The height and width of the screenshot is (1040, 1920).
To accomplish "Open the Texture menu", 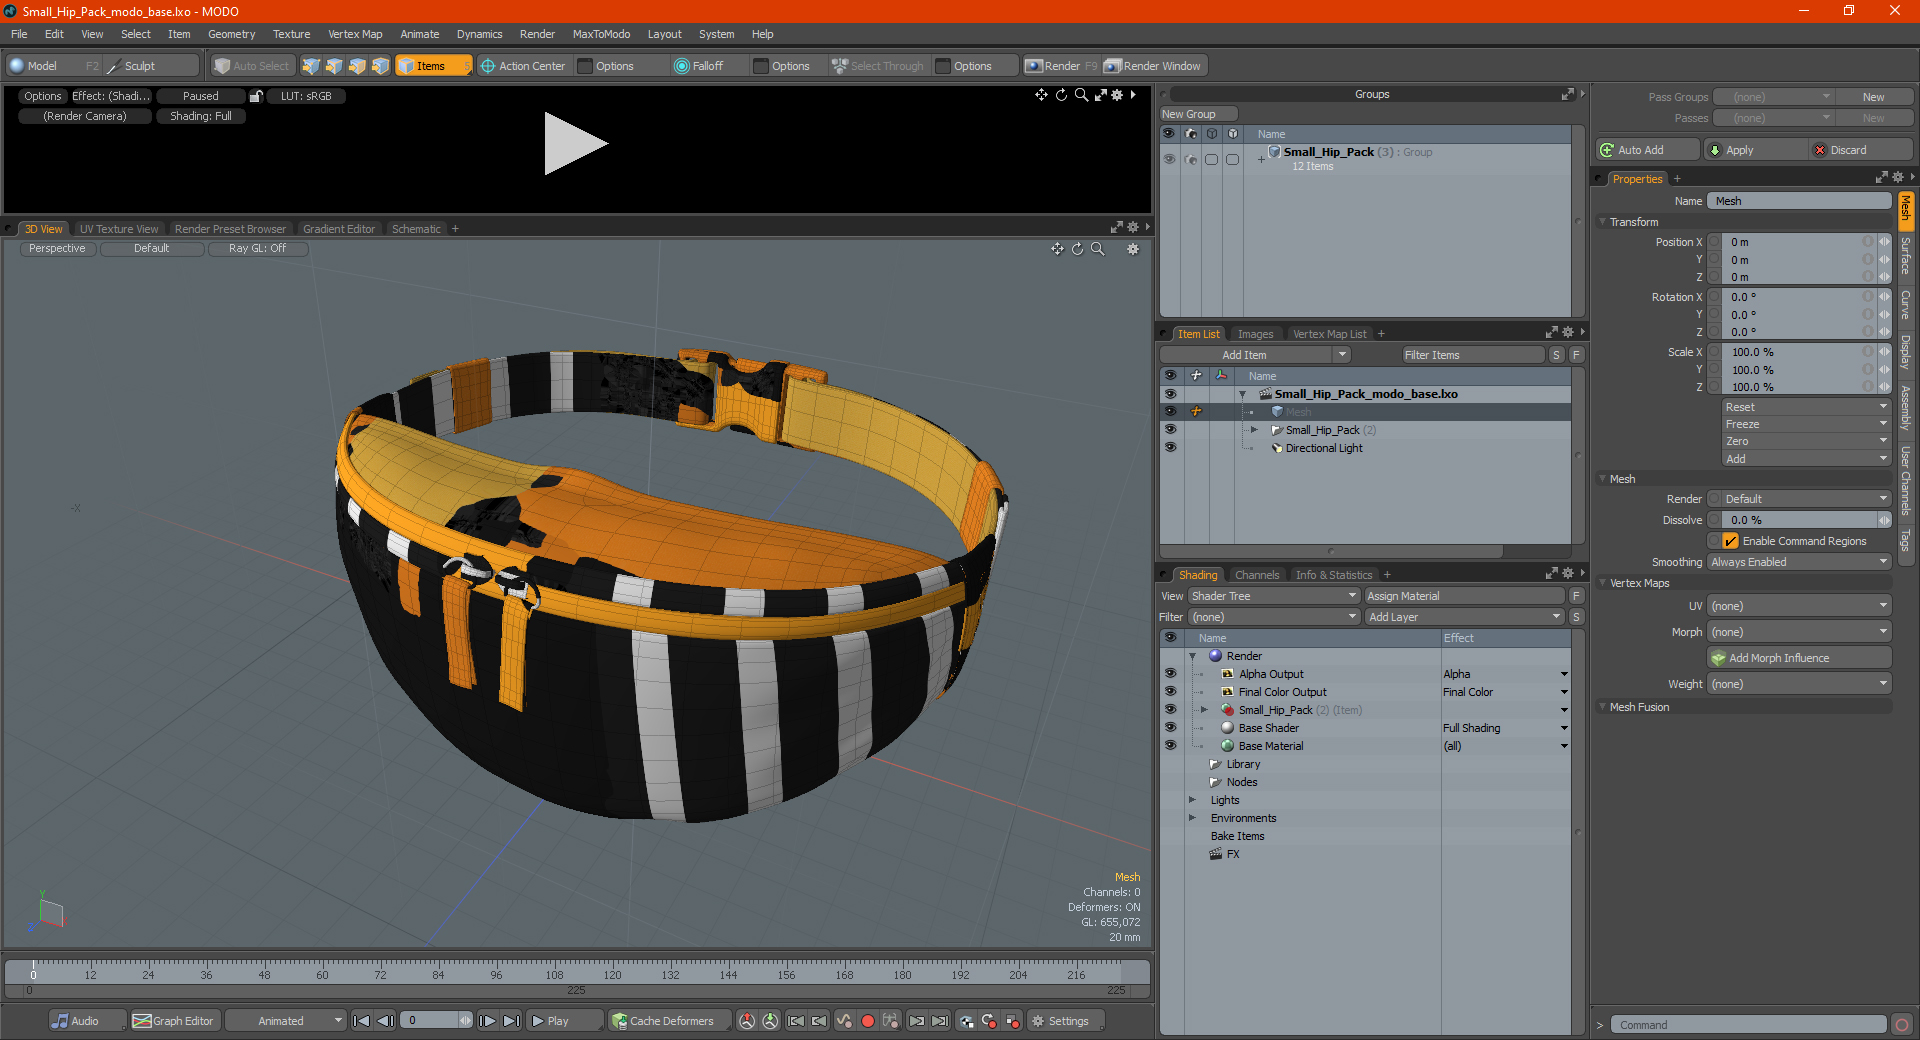I will (x=291, y=34).
